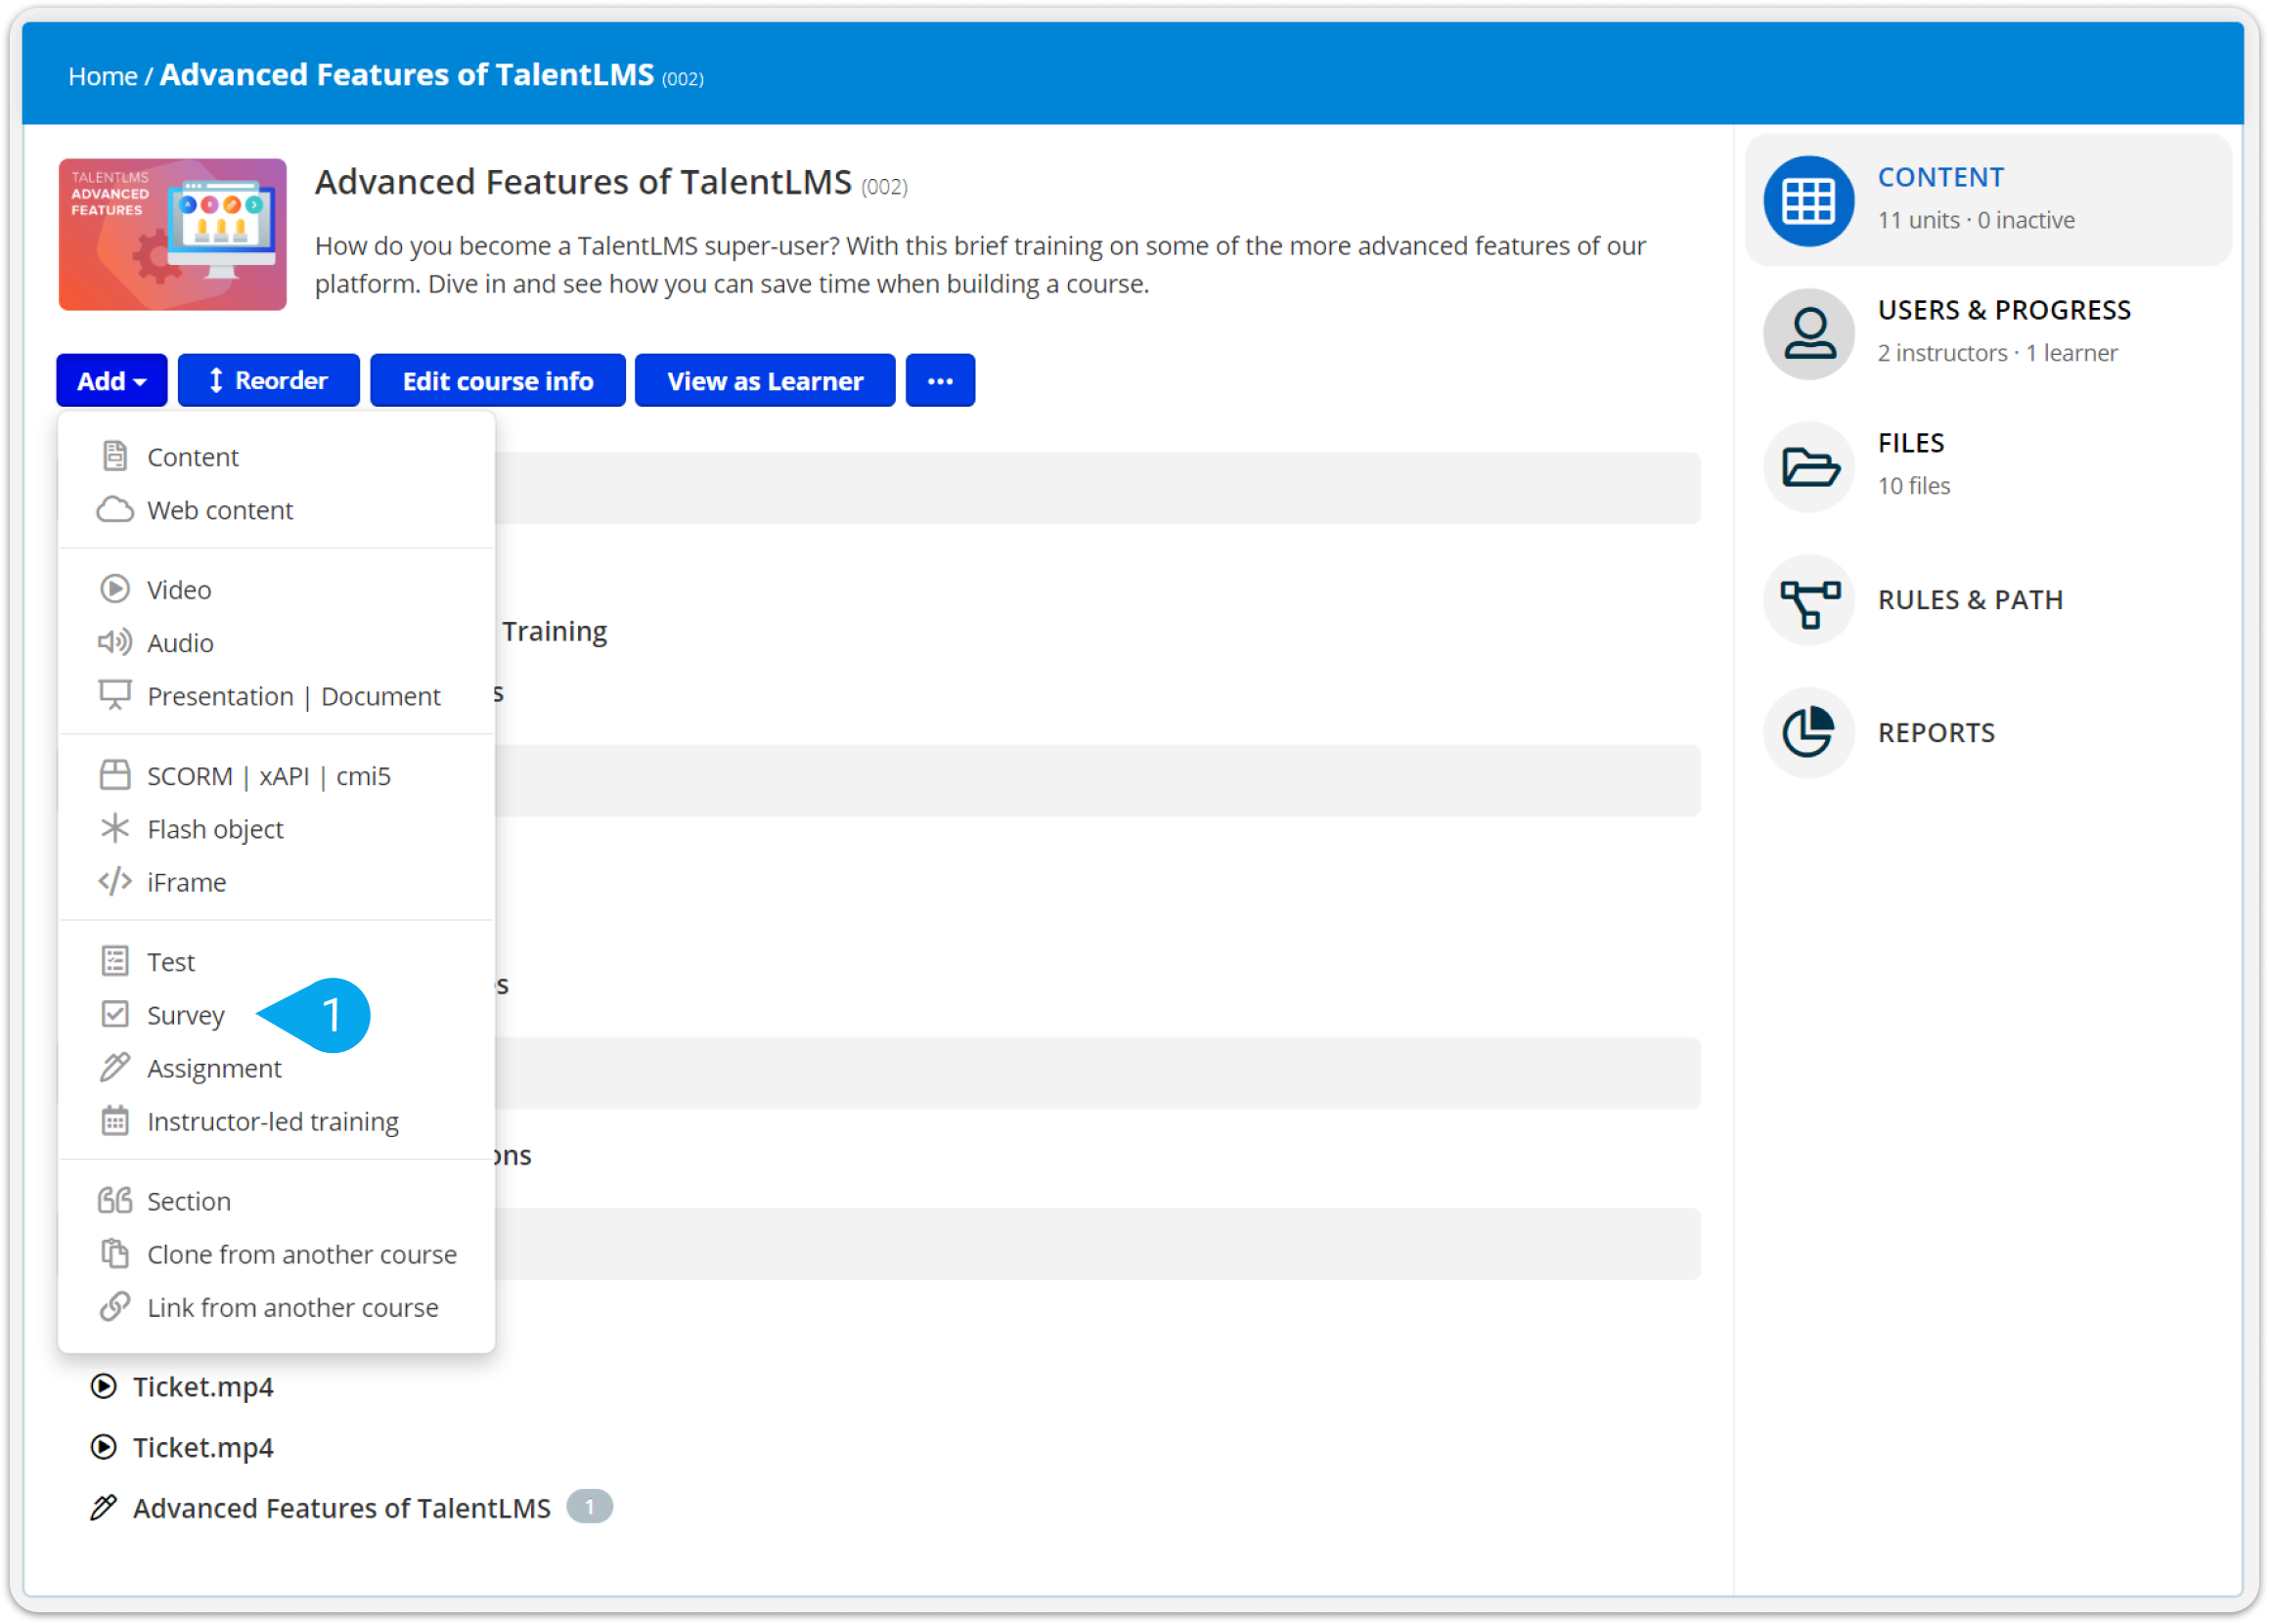Click the pencil icon beside Advanced Features unit

103,1507
